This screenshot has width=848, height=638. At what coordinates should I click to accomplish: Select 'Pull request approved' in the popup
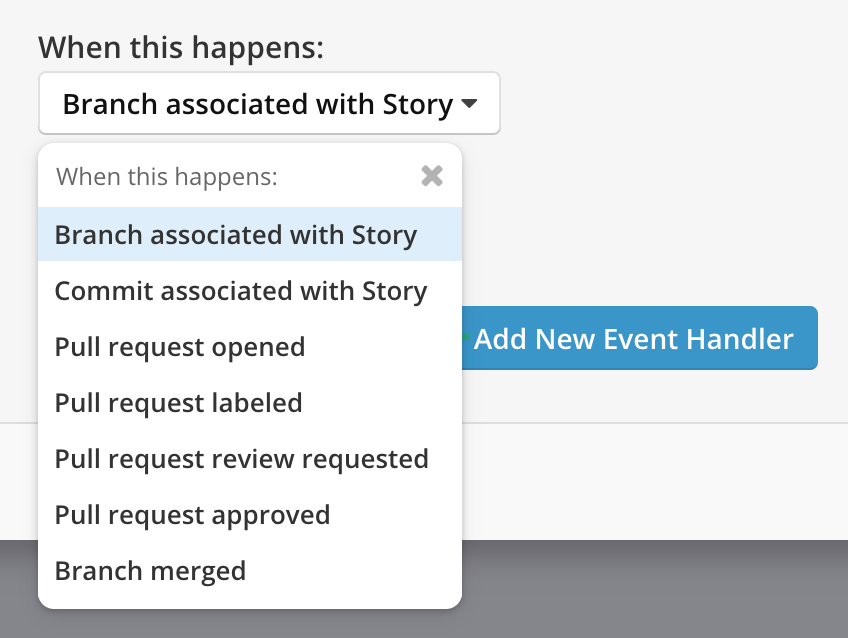point(192,515)
